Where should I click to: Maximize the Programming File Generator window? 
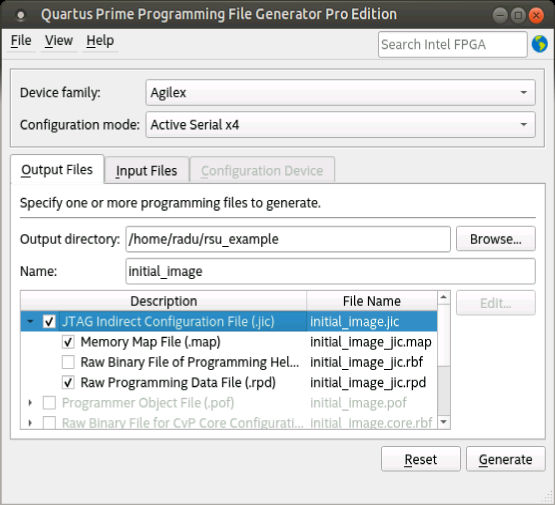518,15
